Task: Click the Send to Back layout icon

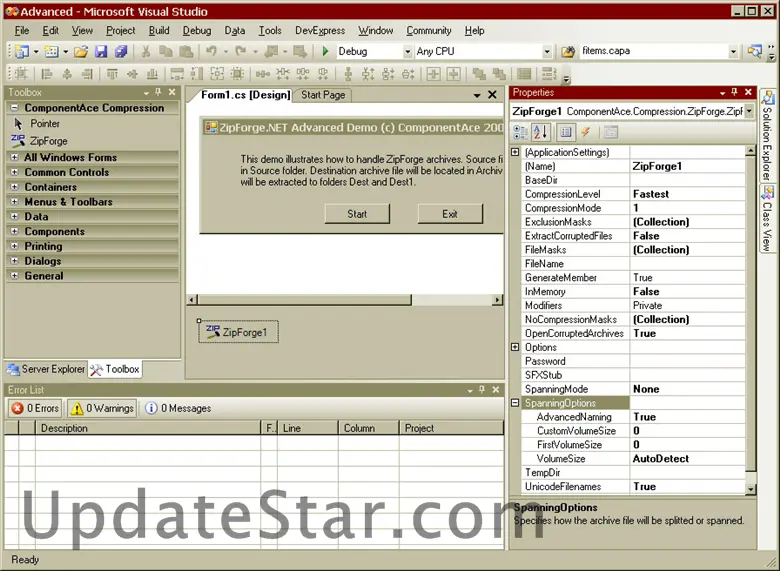Action: click(x=499, y=74)
